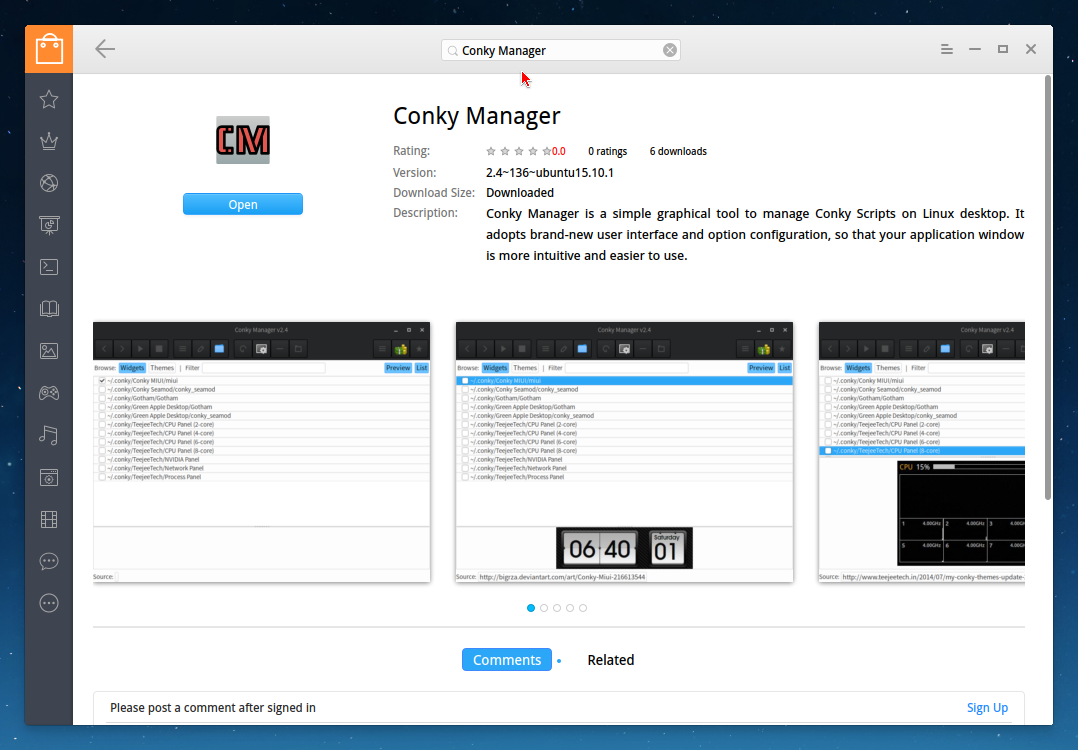Maximize the store window
Screen dimensions: 1078x750
click(1003, 49)
